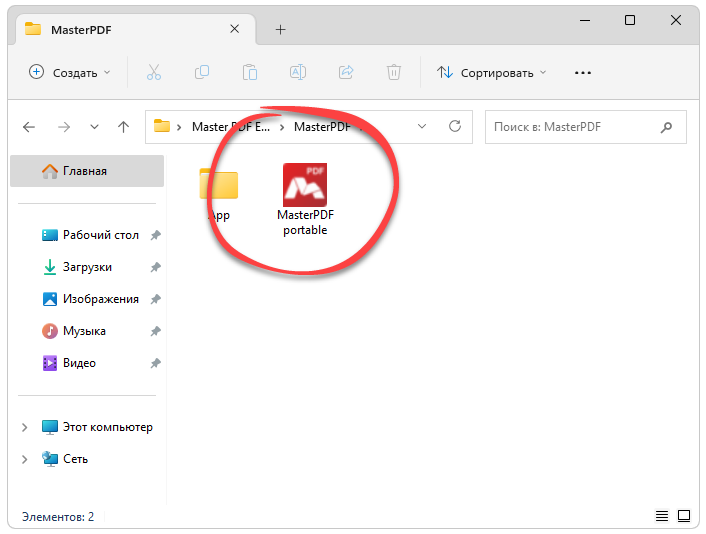Image resolution: width=706 pixels, height=534 pixels.
Task: Click the pin icon next to Загрузки
Action: pyautogui.click(x=155, y=267)
